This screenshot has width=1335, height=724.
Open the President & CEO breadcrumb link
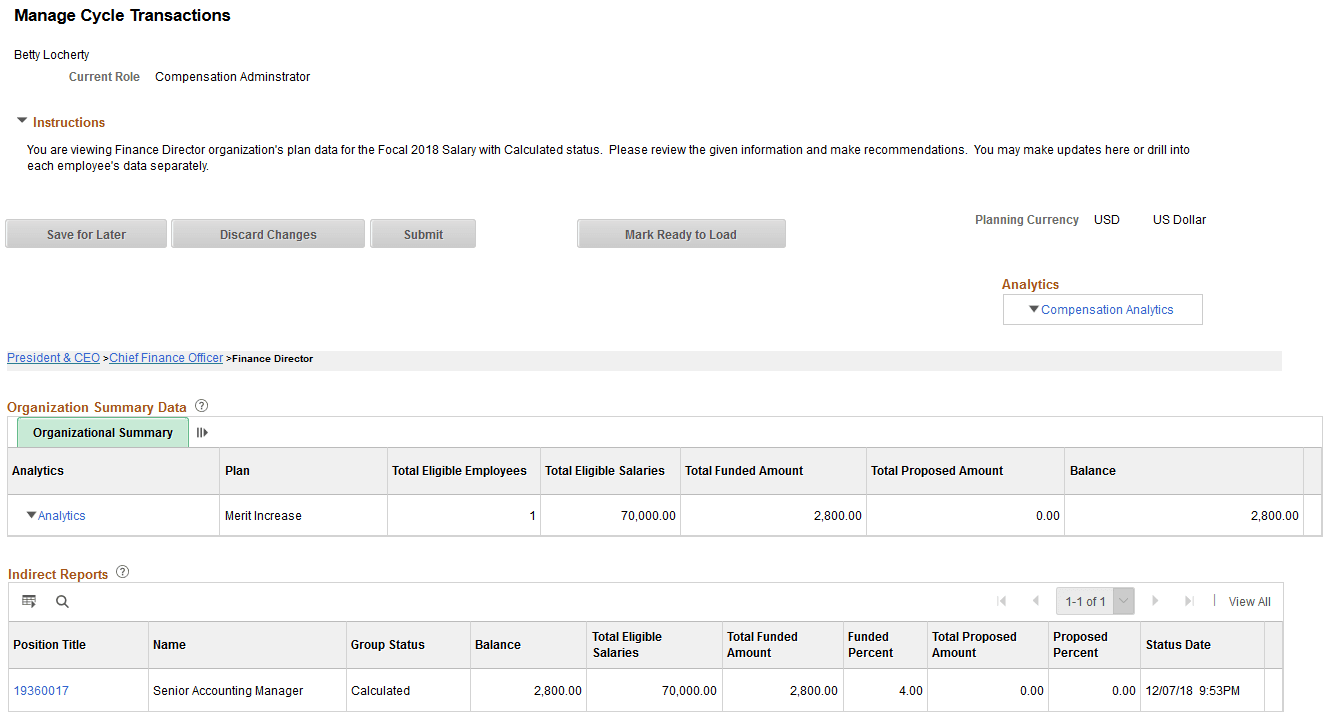[52, 357]
